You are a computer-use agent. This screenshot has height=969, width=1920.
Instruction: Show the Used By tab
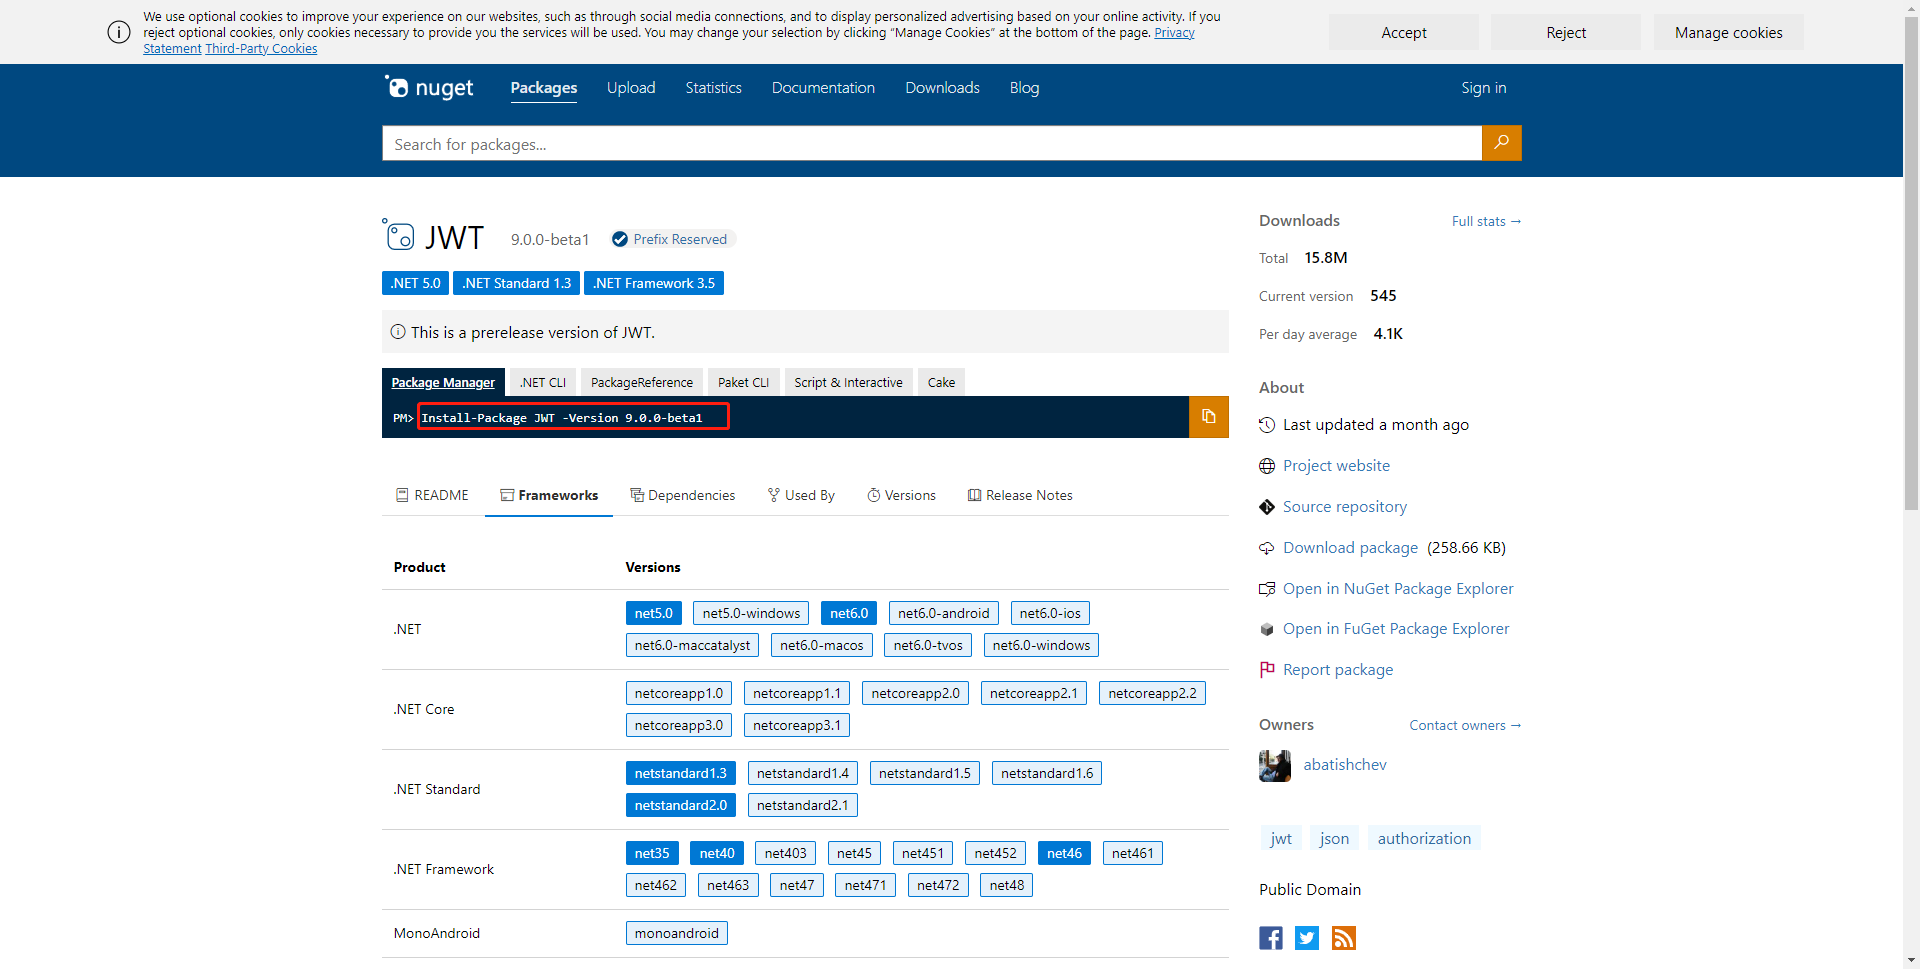coord(801,495)
